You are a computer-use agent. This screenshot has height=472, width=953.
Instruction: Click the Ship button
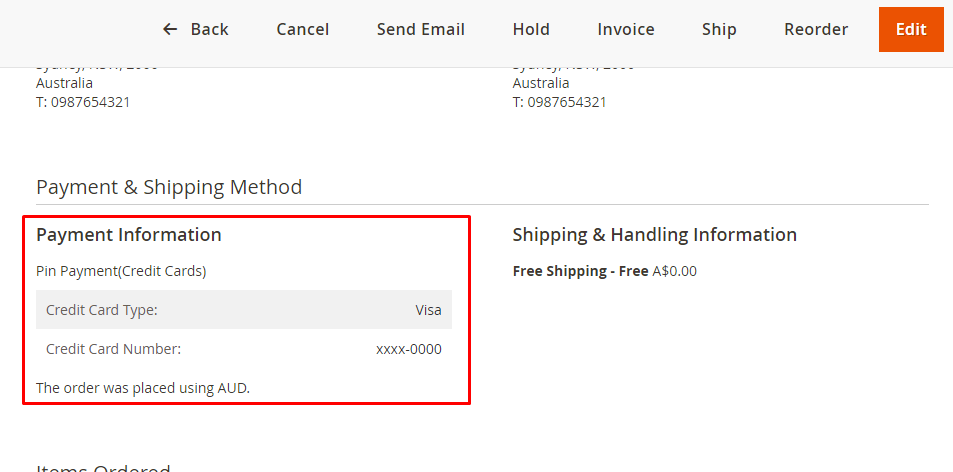(x=719, y=30)
